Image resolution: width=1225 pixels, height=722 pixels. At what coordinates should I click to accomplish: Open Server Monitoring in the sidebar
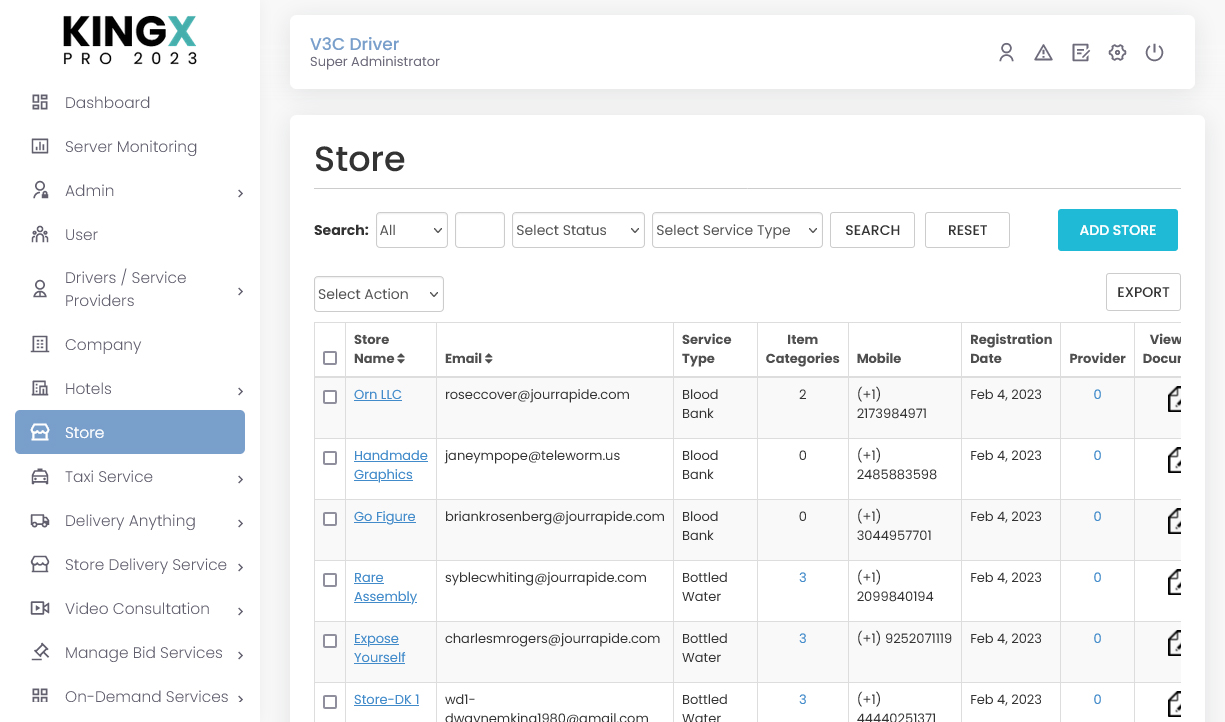131,146
